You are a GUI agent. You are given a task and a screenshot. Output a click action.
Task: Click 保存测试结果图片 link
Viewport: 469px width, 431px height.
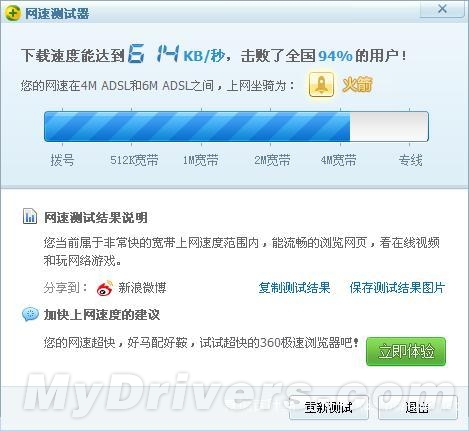[x=397, y=288]
